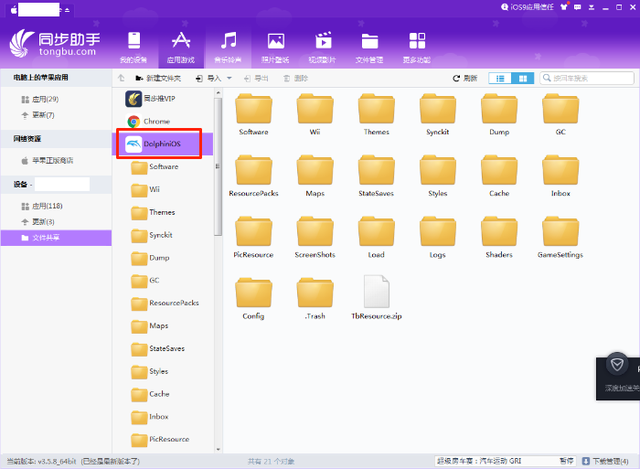The image size is (640, 469).
Task: Open the ResourcePacks folder in grid
Action: [253, 176]
